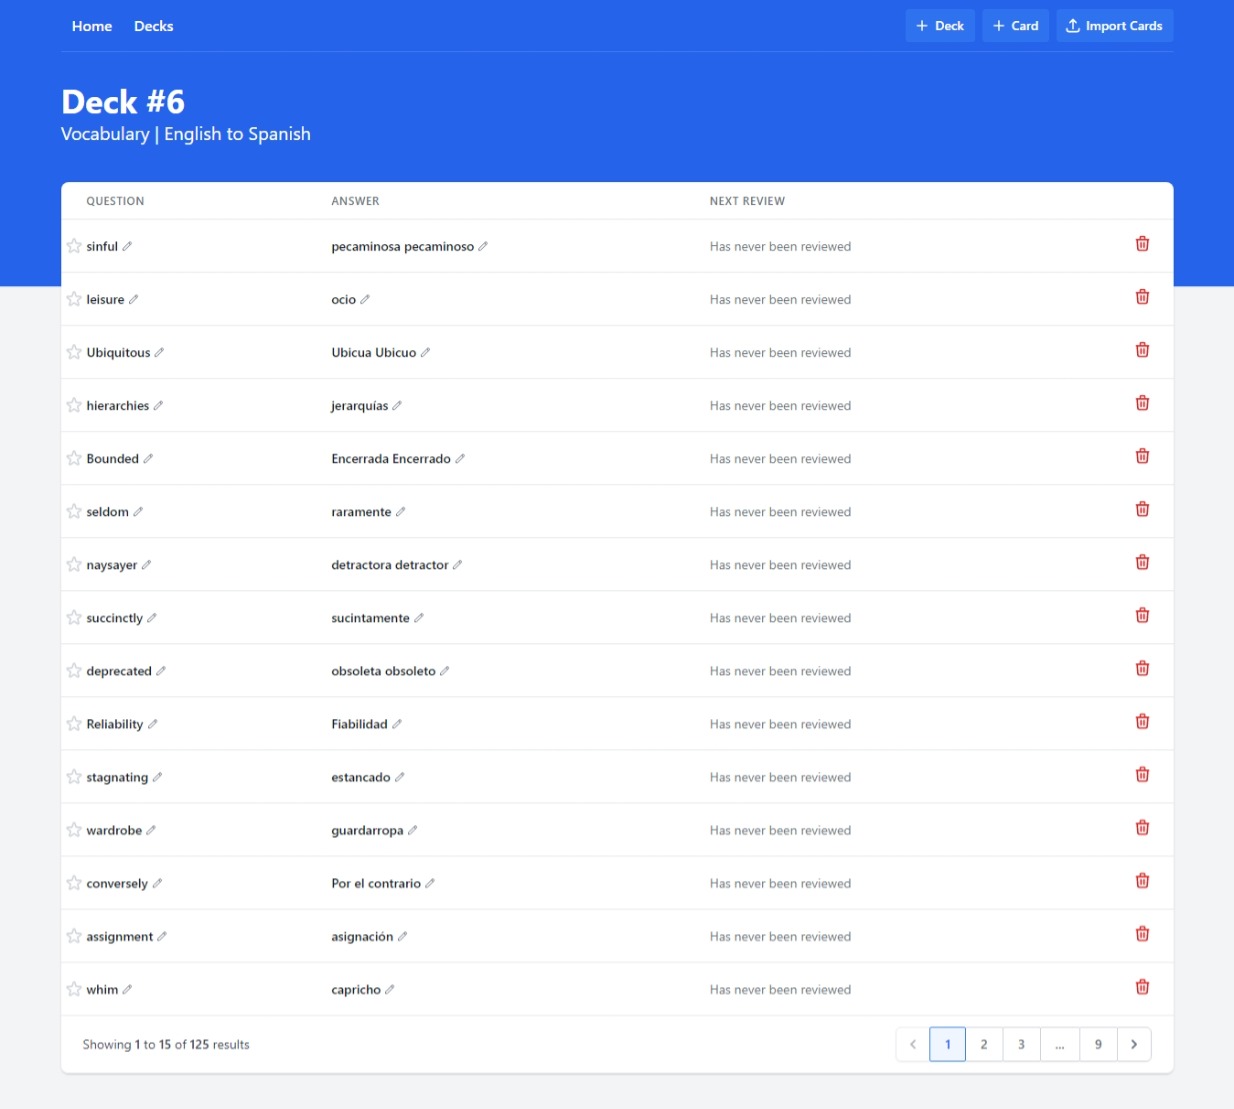1234x1109 pixels.
Task: Edit answer 'raramente' pencil icon
Action: 401,511
